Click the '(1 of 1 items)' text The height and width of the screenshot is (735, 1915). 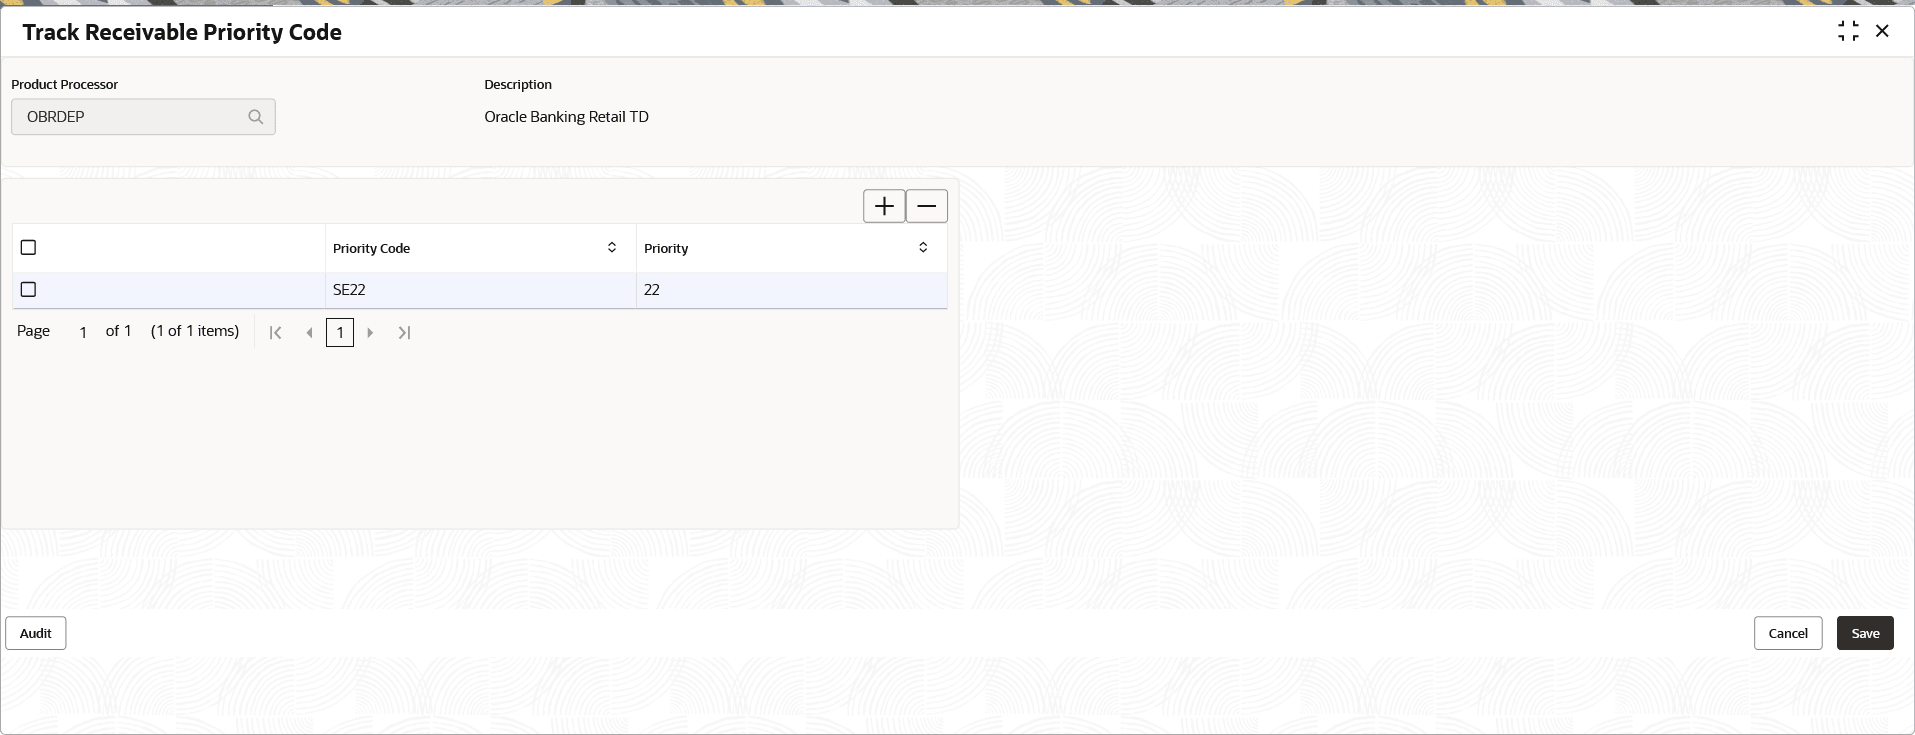(195, 331)
